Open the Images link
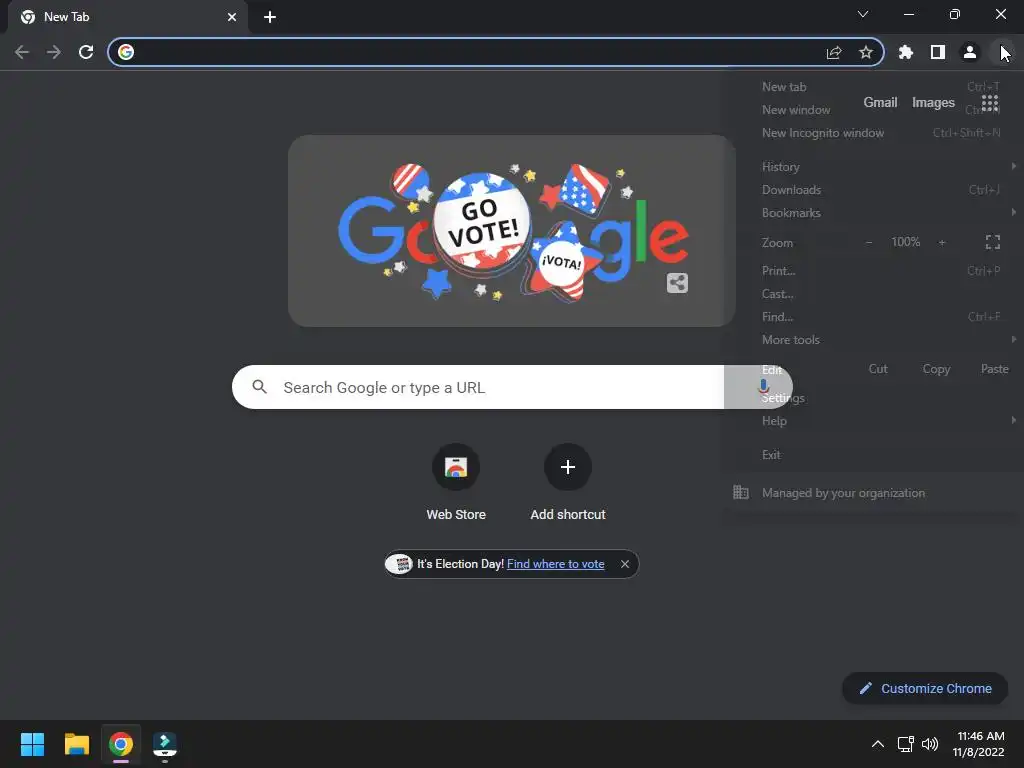The image size is (1024, 768). click(933, 103)
